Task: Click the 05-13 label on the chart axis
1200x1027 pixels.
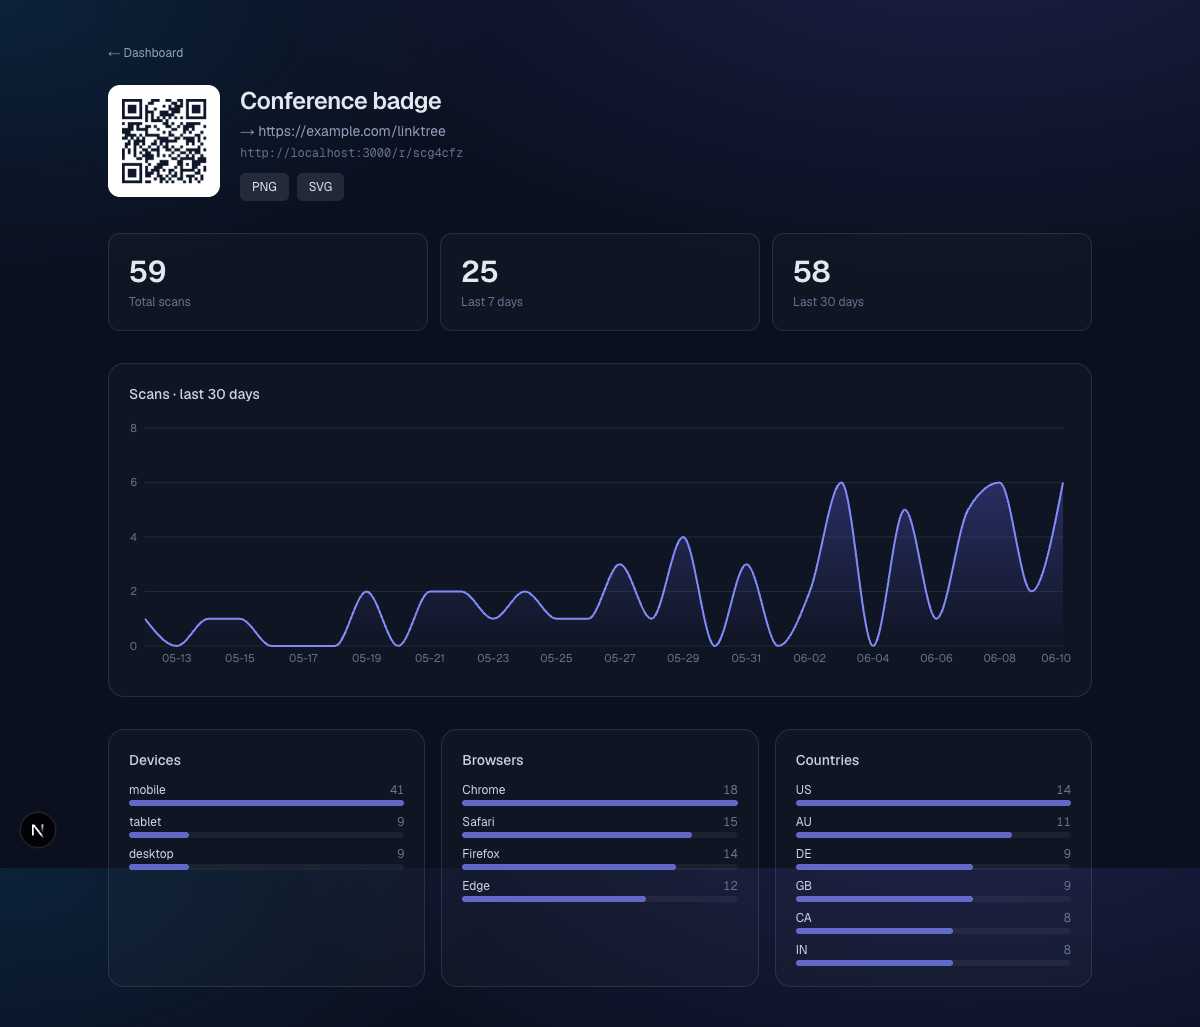Action: coord(176,658)
